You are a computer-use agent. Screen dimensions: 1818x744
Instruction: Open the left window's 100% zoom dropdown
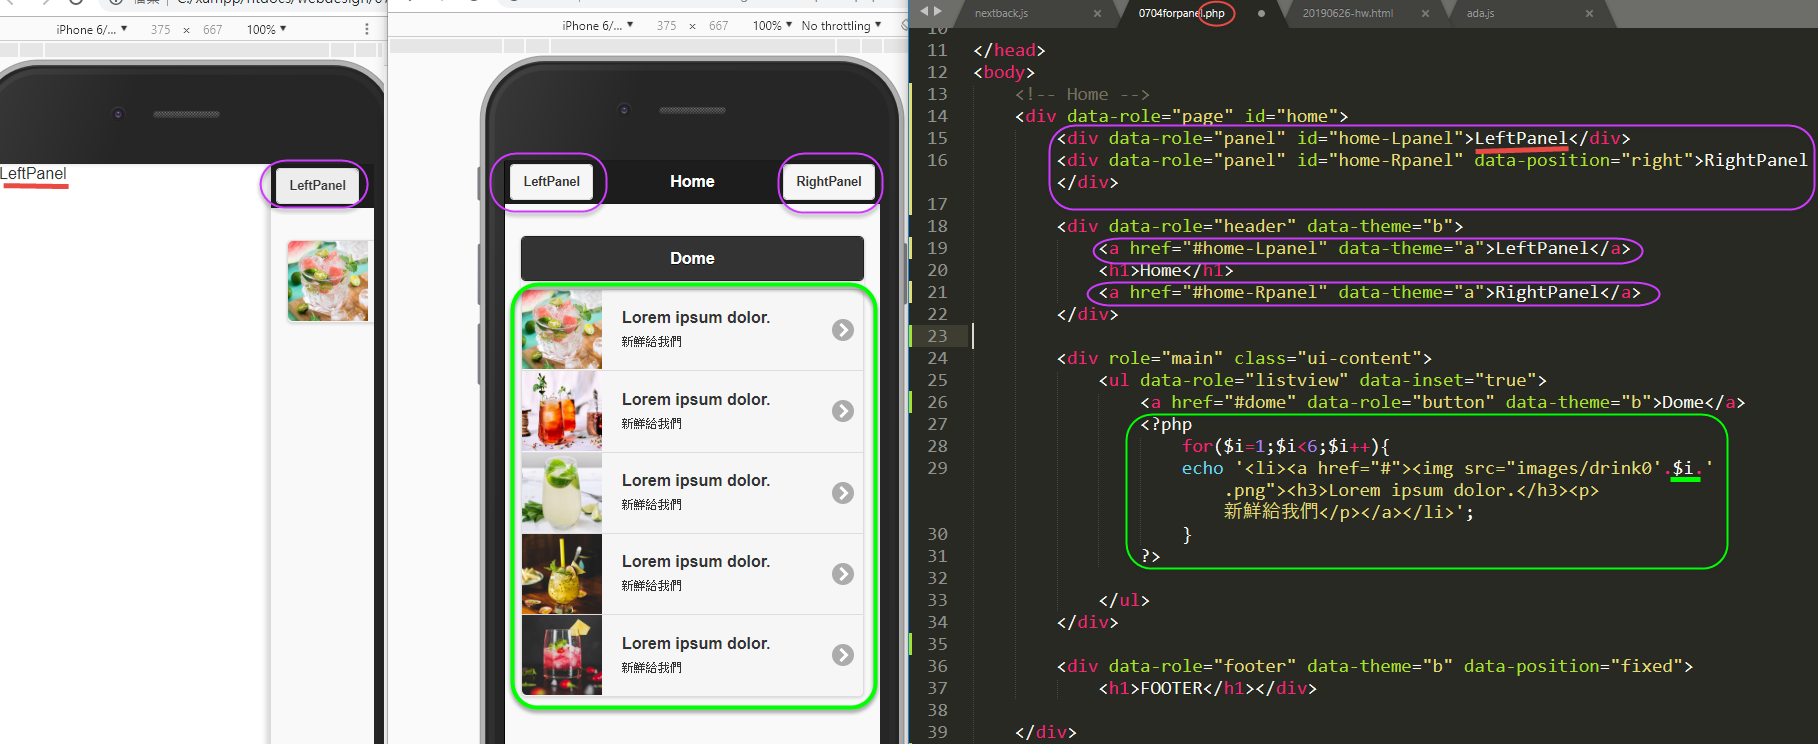tap(266, 29)
